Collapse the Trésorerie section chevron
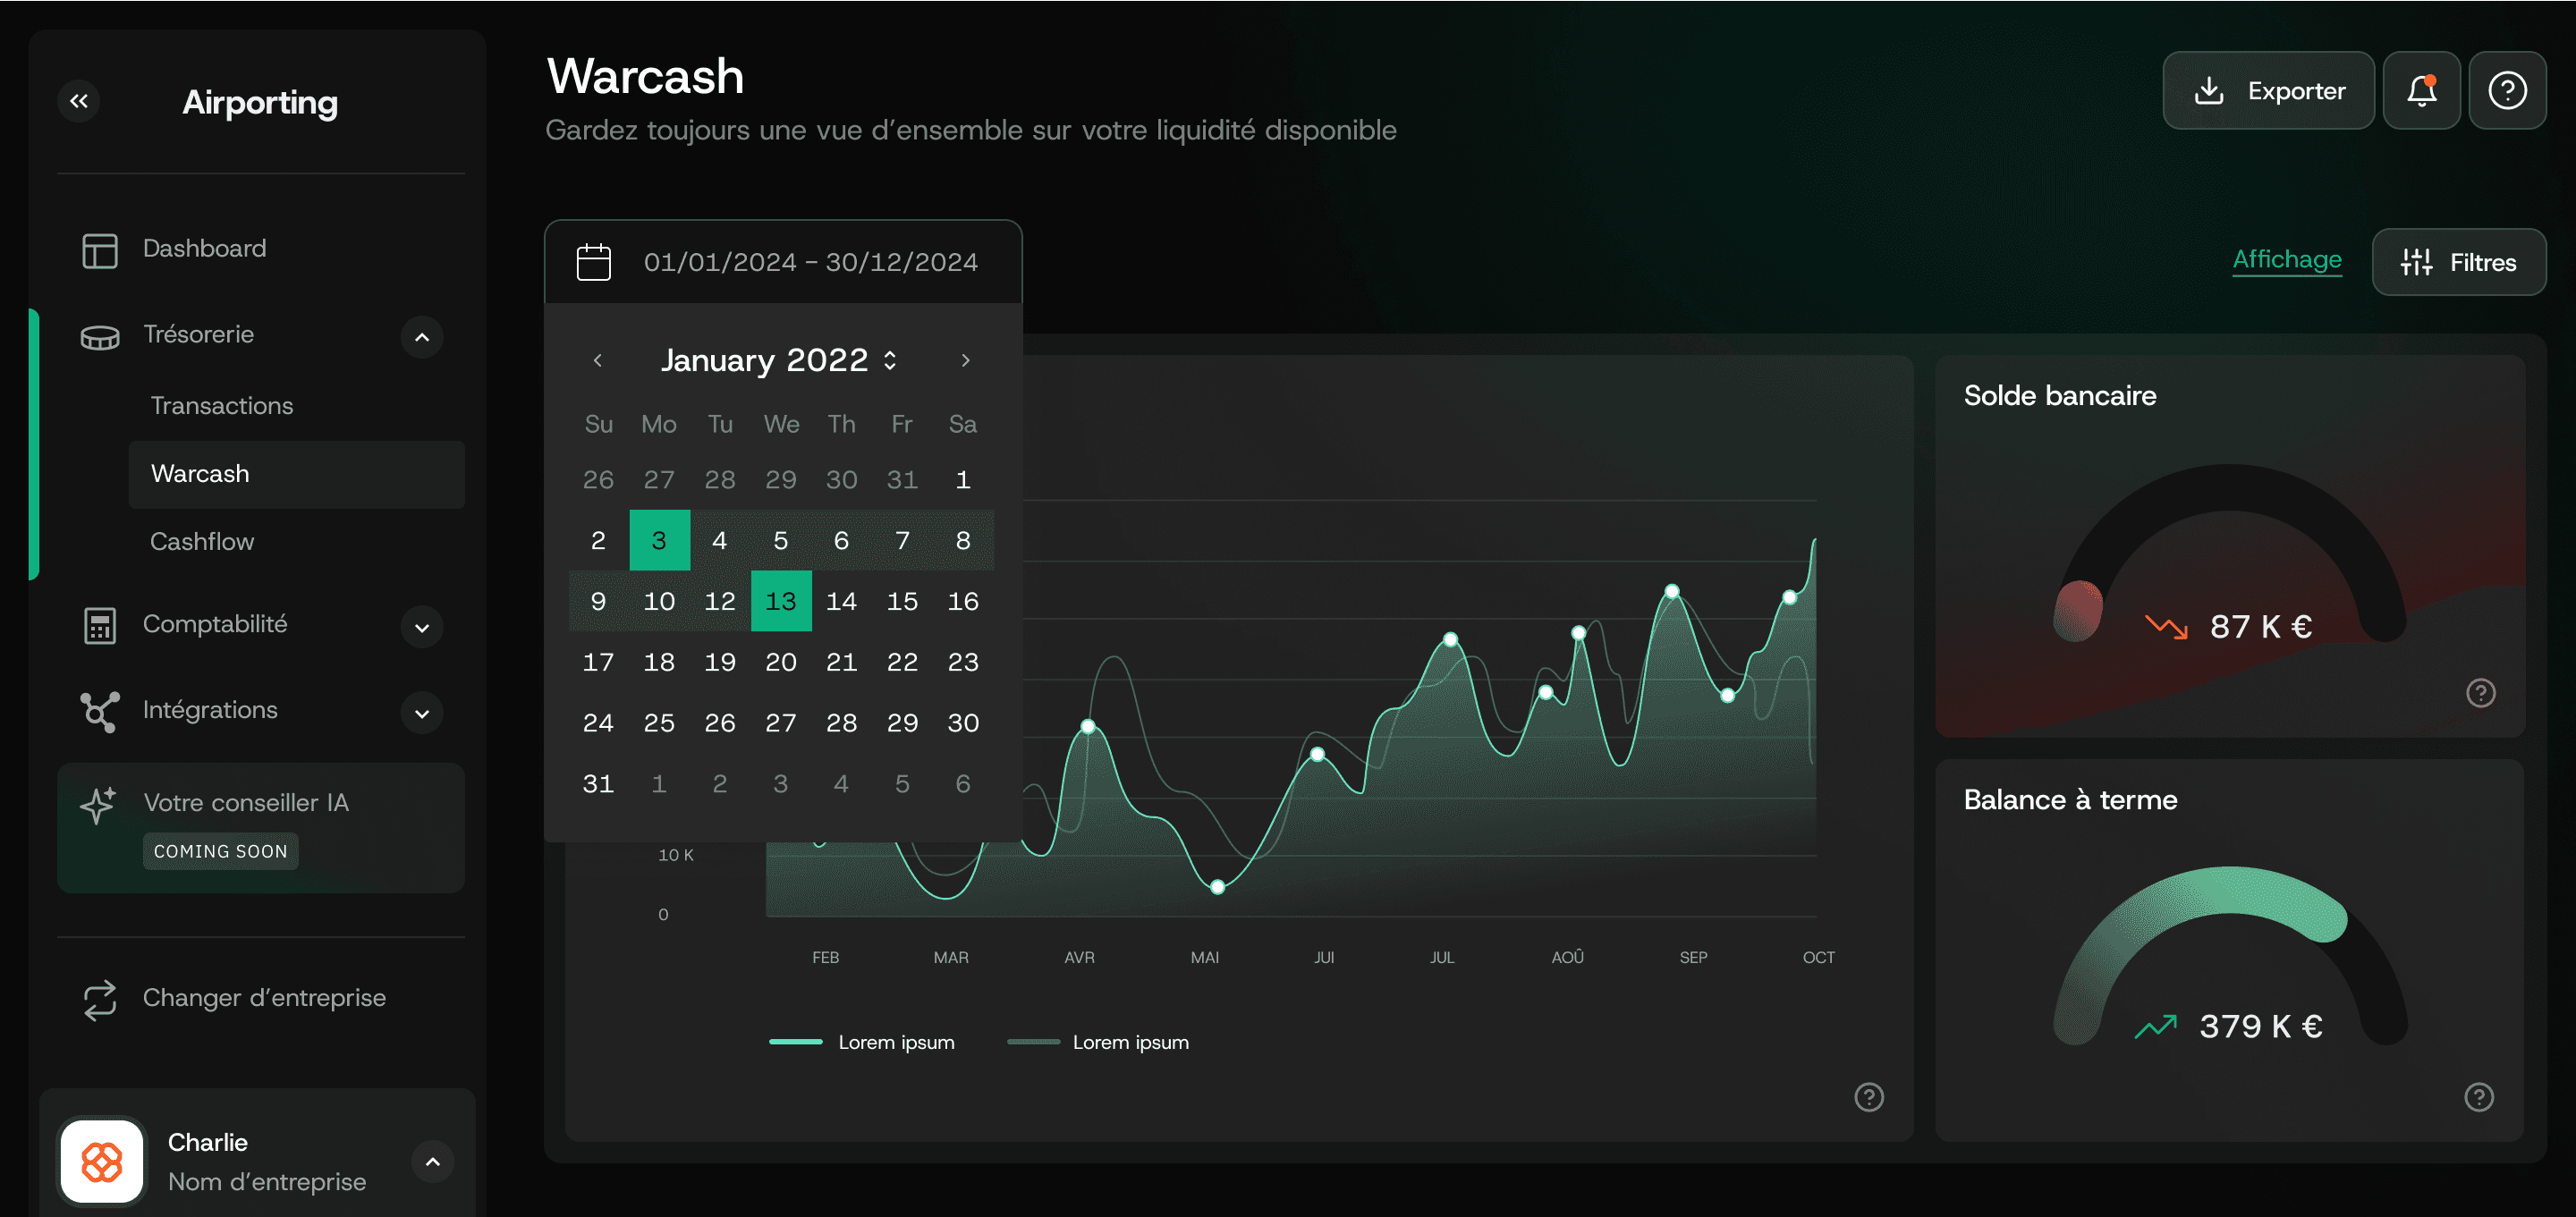2576x1217 pixels. click(x=422, y=337)
